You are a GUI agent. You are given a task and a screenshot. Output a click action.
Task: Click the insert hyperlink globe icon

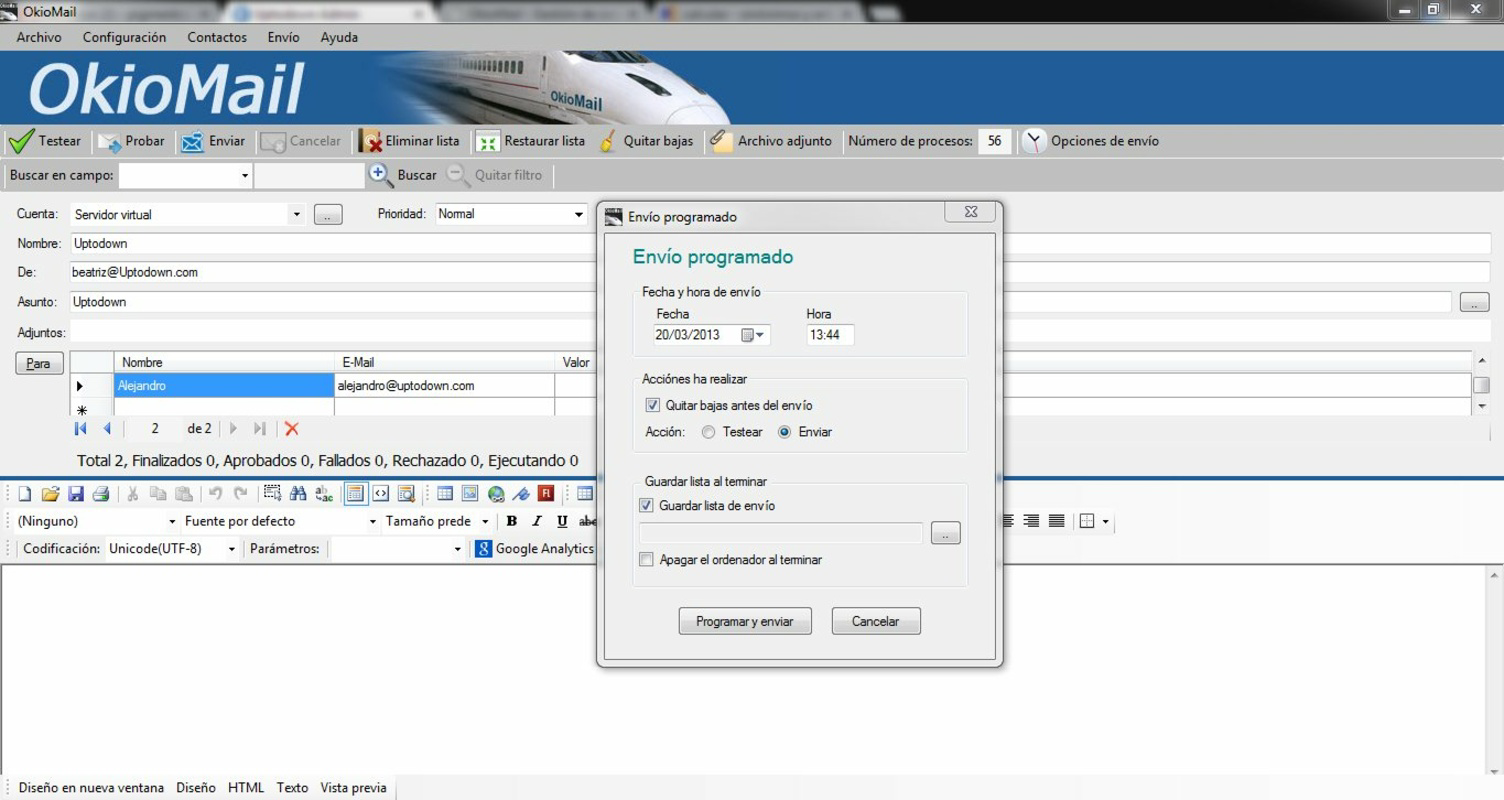(x=496, y=494)
